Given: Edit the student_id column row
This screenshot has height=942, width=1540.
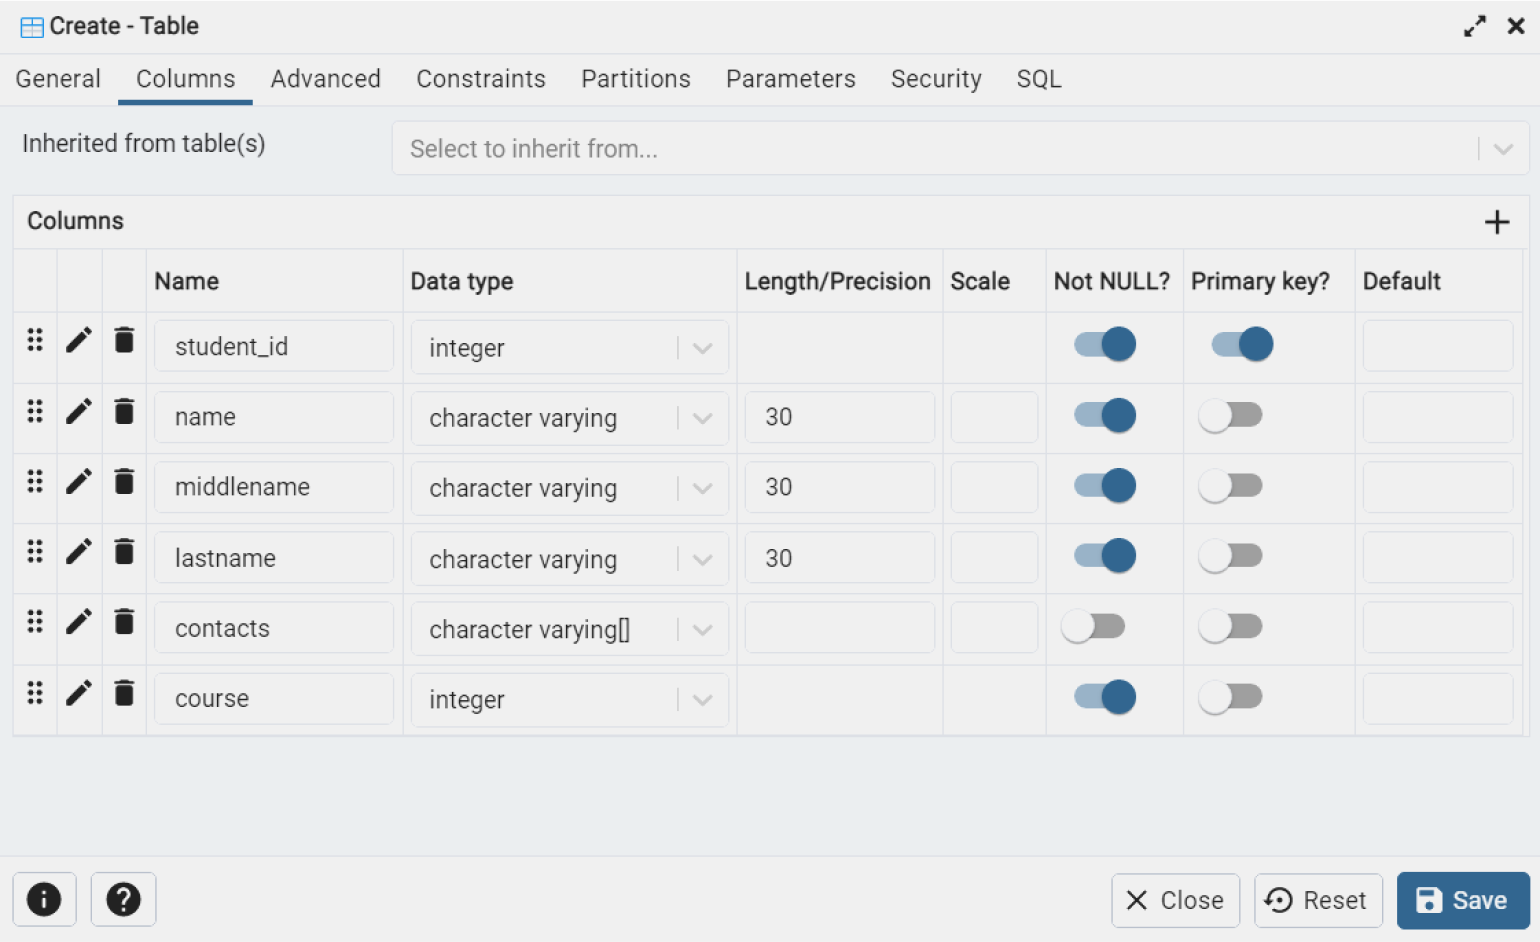Looking at the screenshot, I should pyautogui.click(x=79, y=340).
